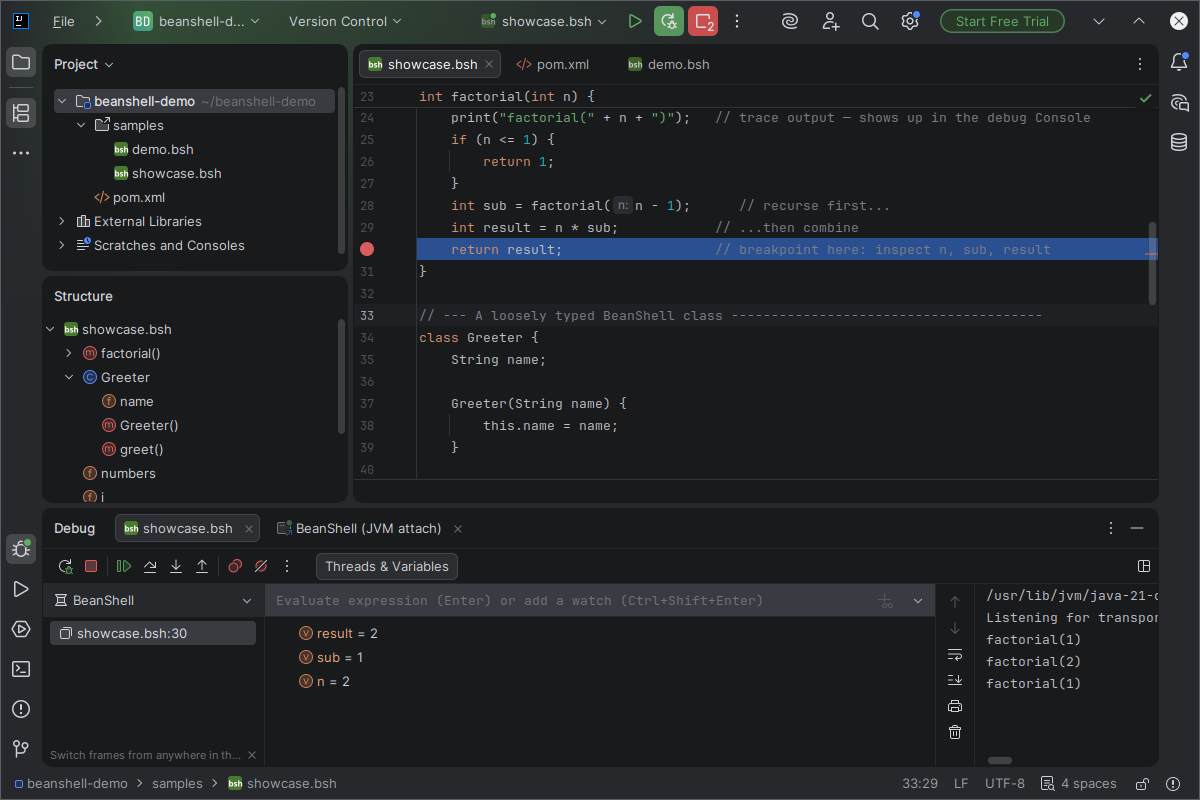Open the Problems tool window icon
Image resolution: width=1200 pixels, height=800 pixels.
point(20,709)
